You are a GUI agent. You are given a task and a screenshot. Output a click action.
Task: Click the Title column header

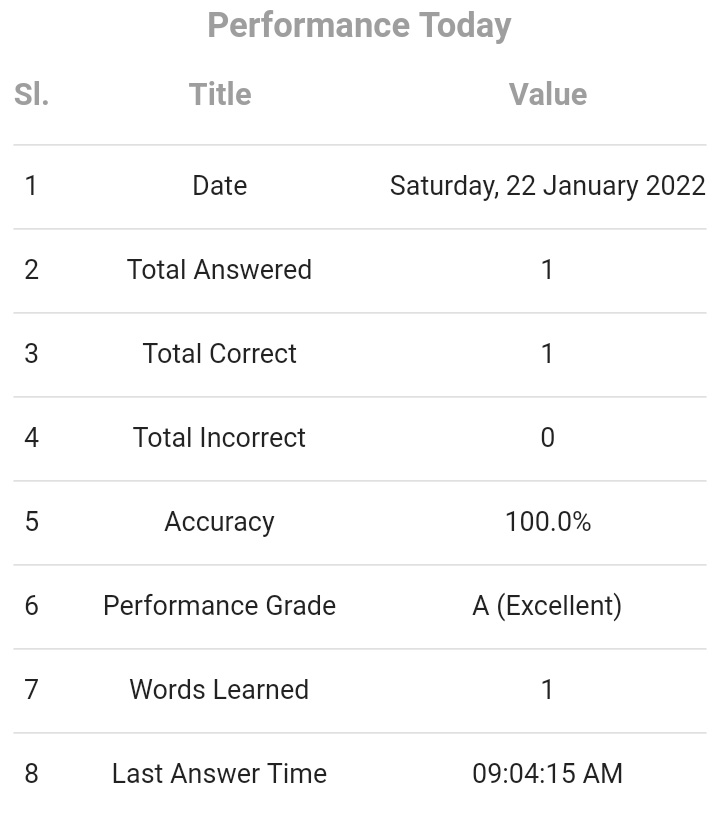click(220, 94)
